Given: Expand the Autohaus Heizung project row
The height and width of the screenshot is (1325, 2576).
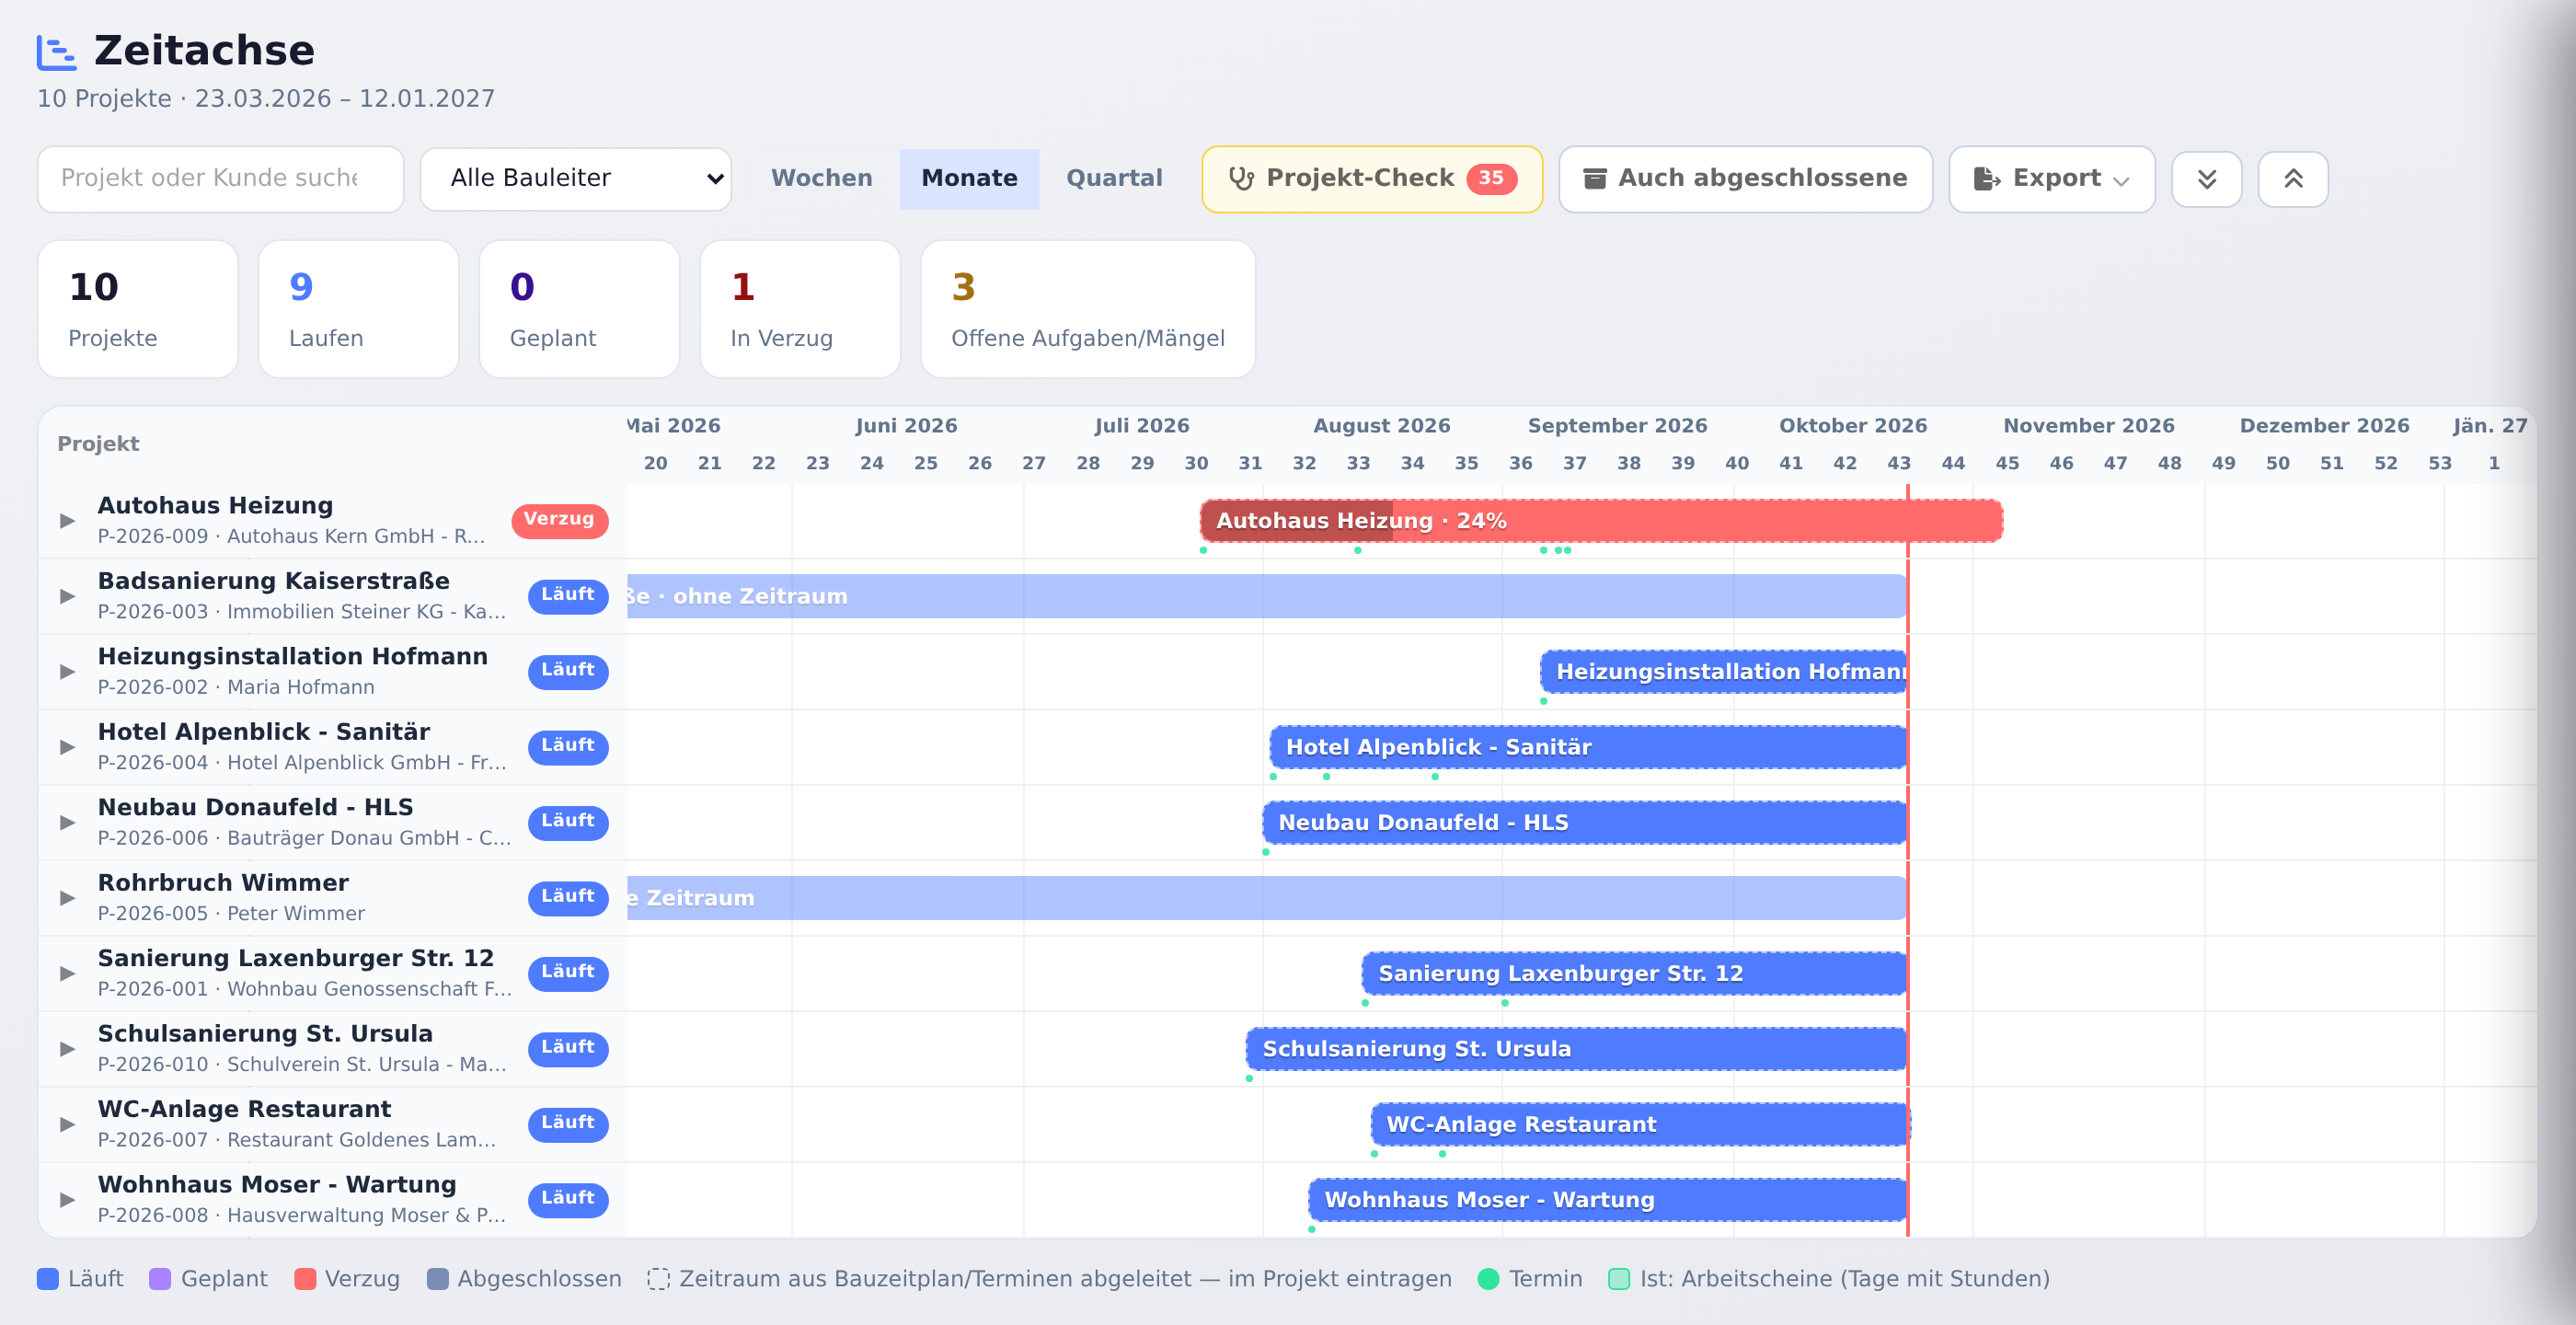Looking at the screenshot, I should [x=67, y=521].
